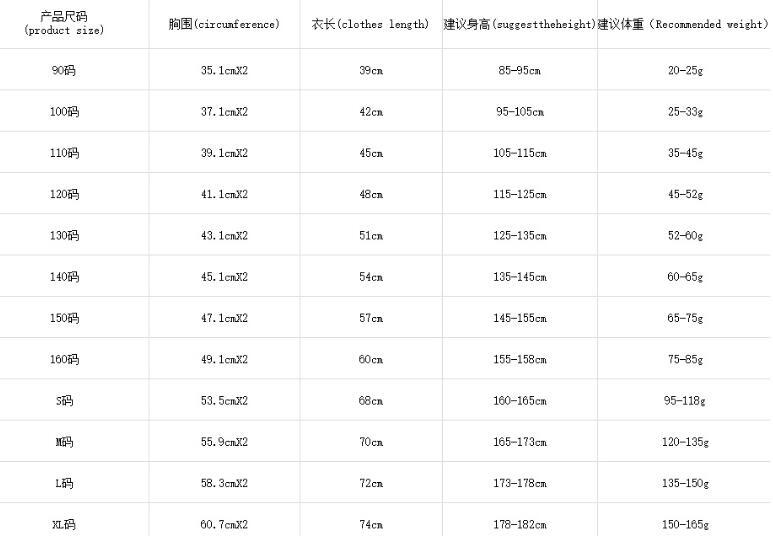This screenshot has width=773, height=549.
Task: Select the 160-165cm height cell
Action: click(x=519, y=401)
